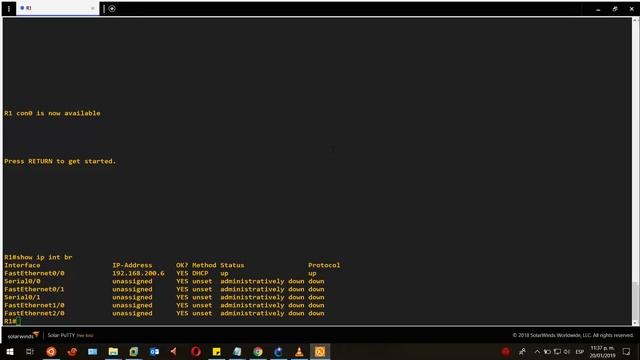Click the scrollbar up arrow in terminal
Screen dimensions: 640x360
(x=636, y=20)
